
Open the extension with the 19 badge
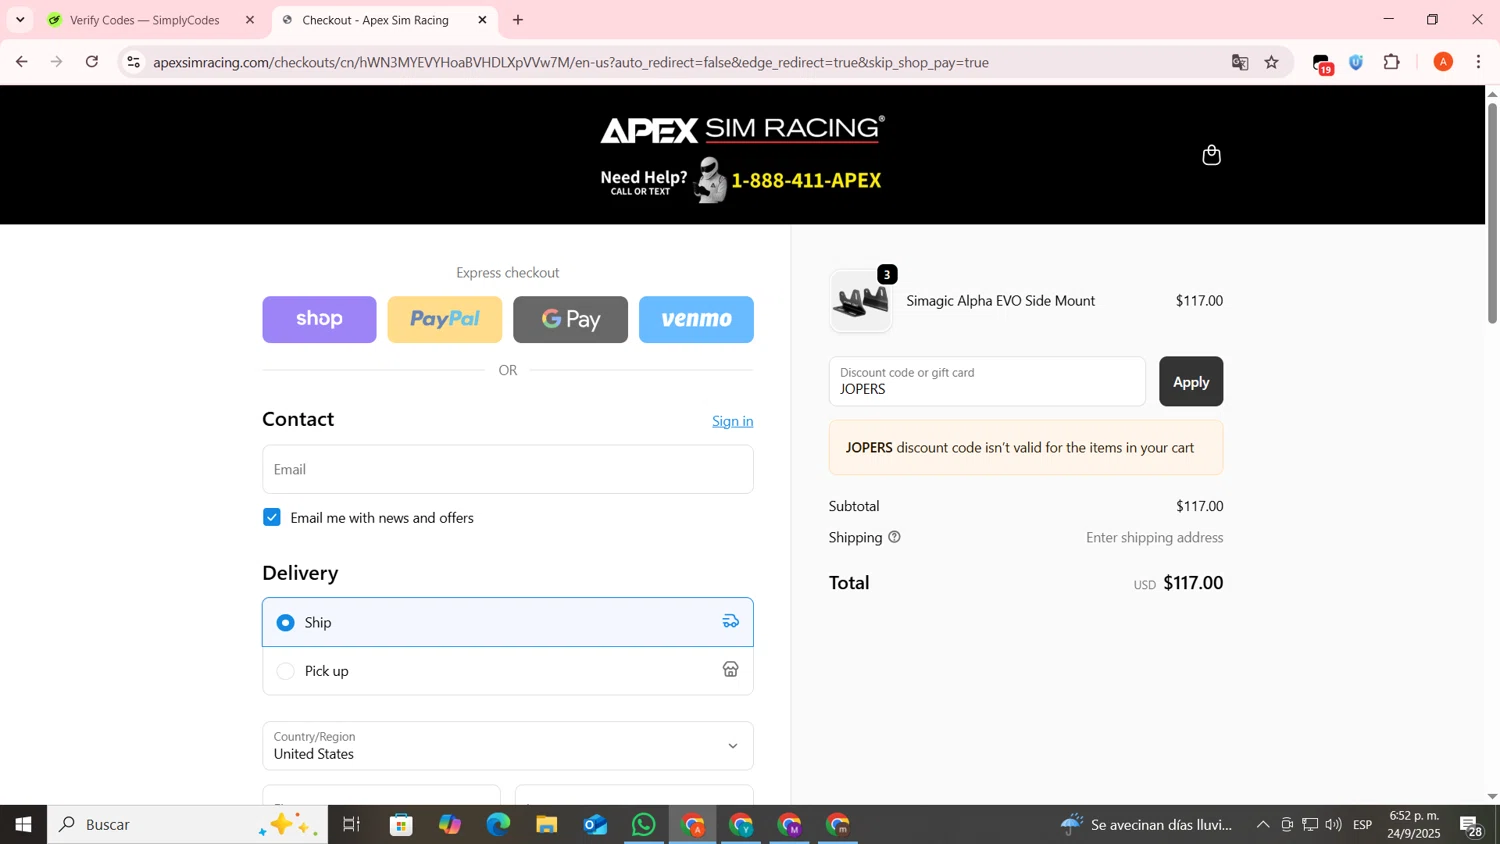point(1322,63)
